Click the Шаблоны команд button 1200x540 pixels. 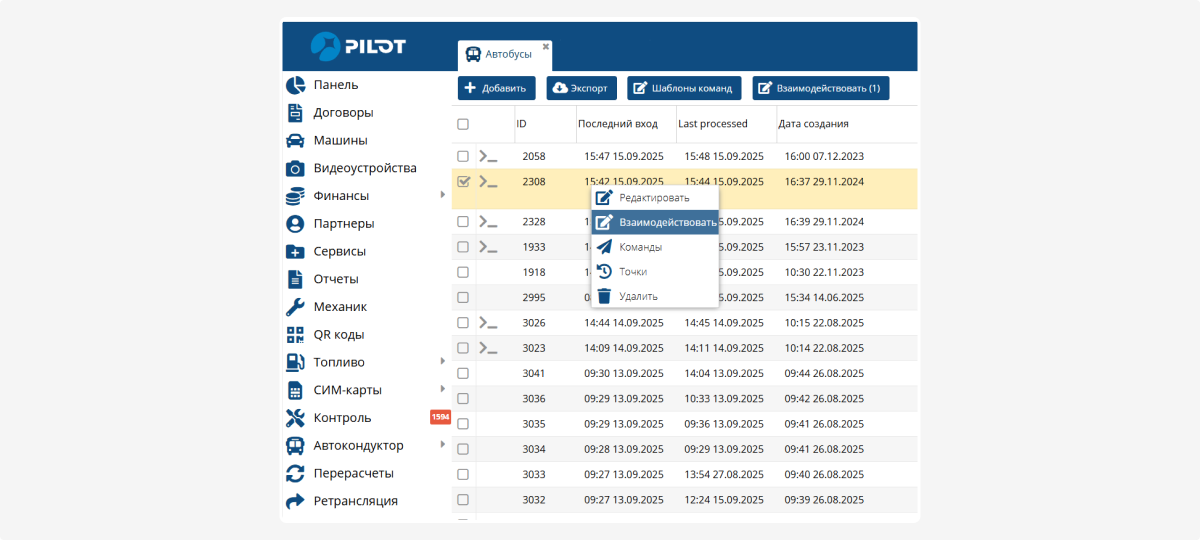(684, 88)
